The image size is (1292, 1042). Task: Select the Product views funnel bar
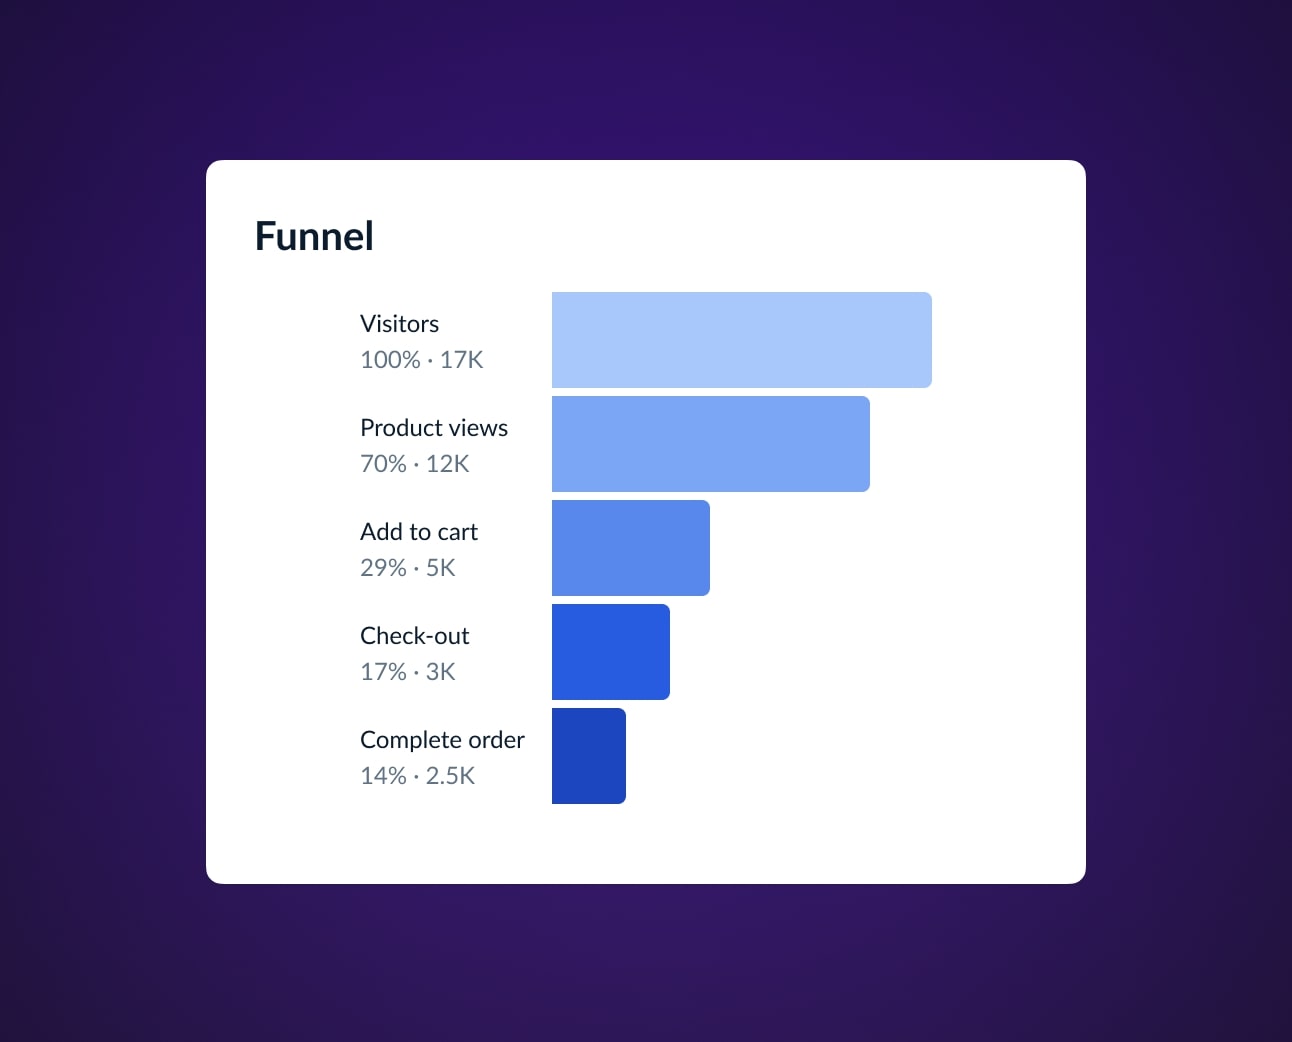point(710,444)
